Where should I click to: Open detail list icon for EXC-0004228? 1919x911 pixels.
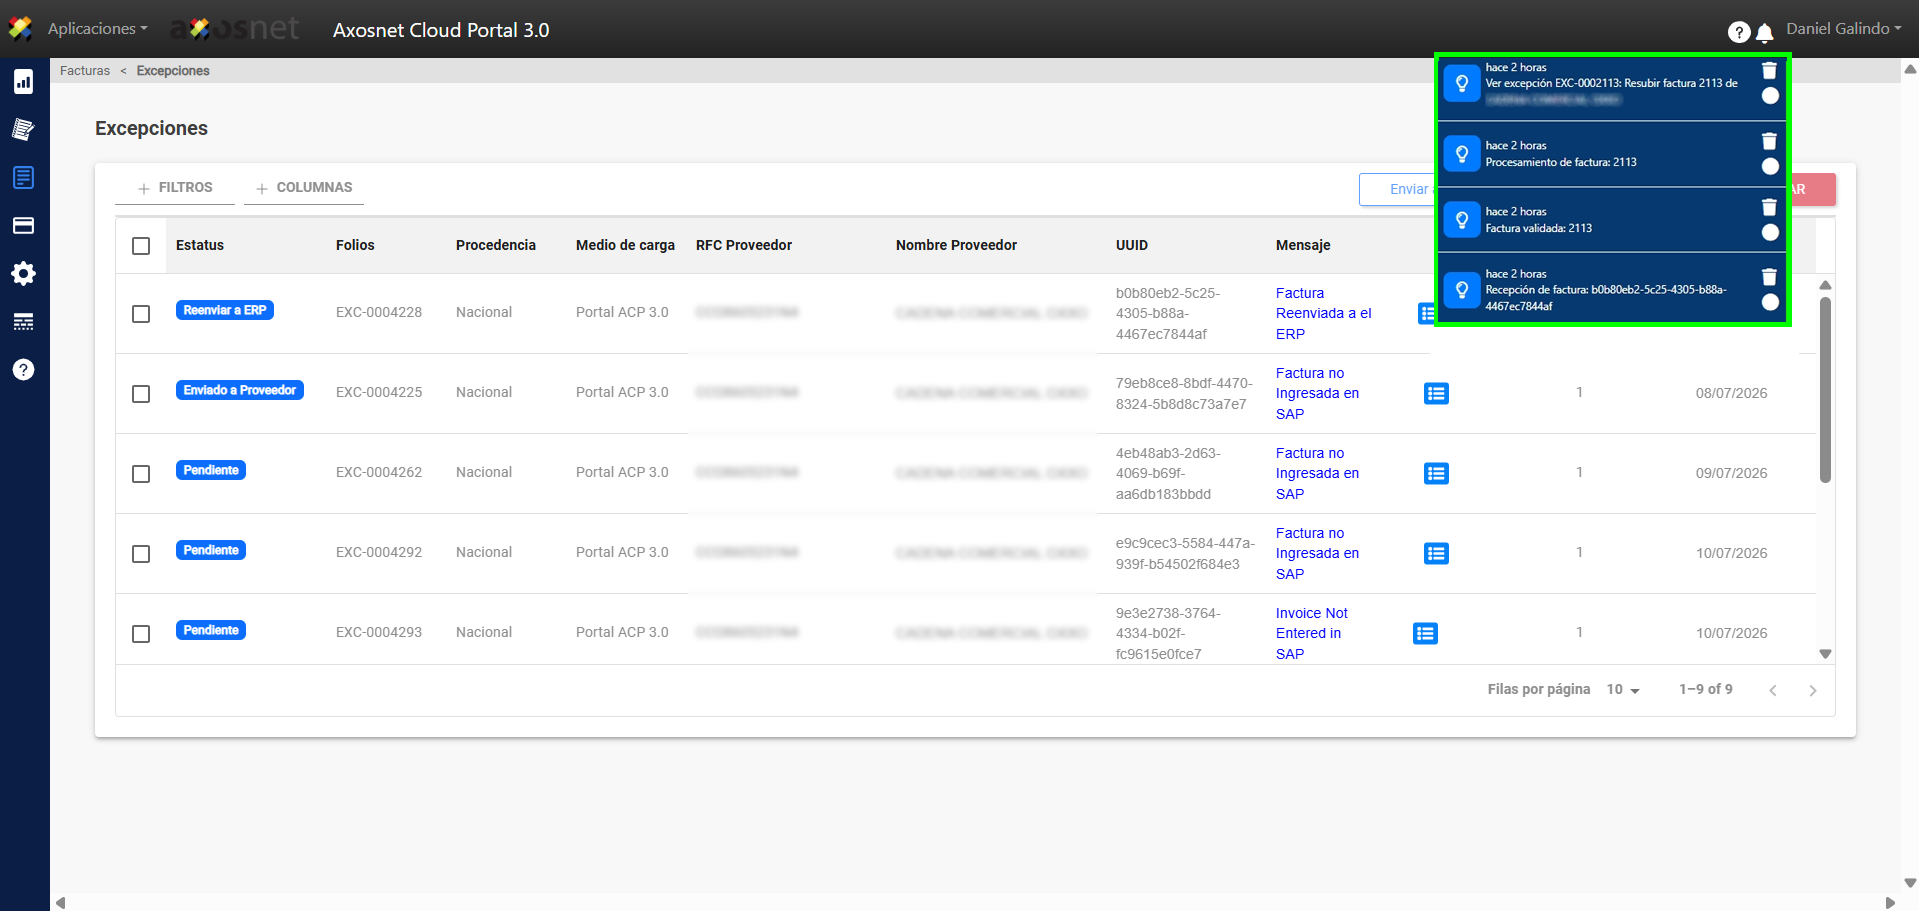tap(1426, 313)
